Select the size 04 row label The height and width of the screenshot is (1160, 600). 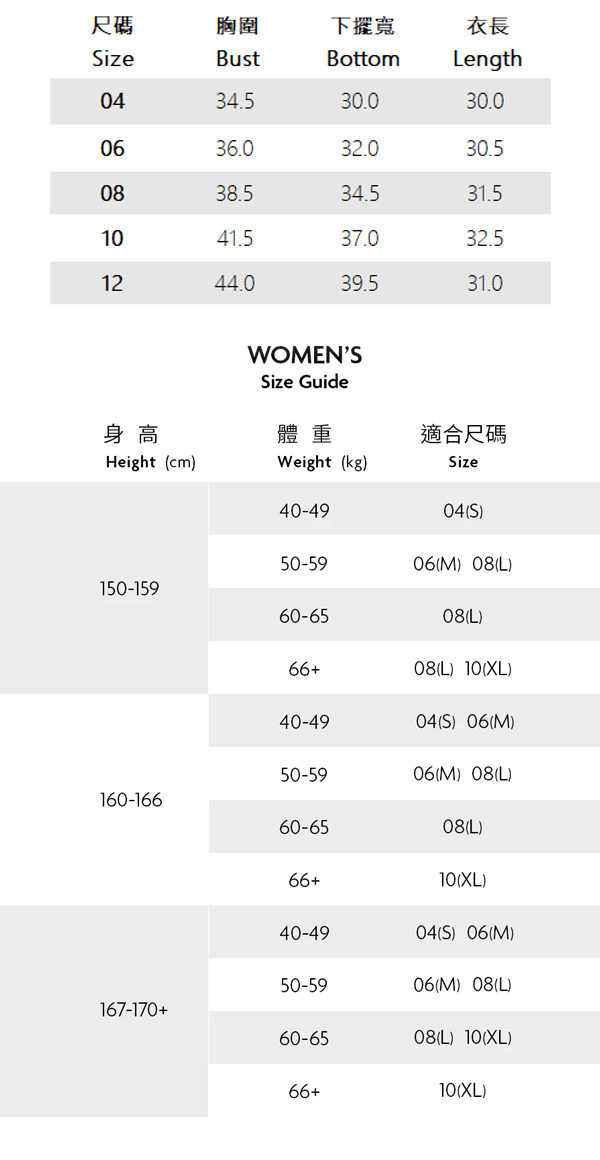coord(112,101)
